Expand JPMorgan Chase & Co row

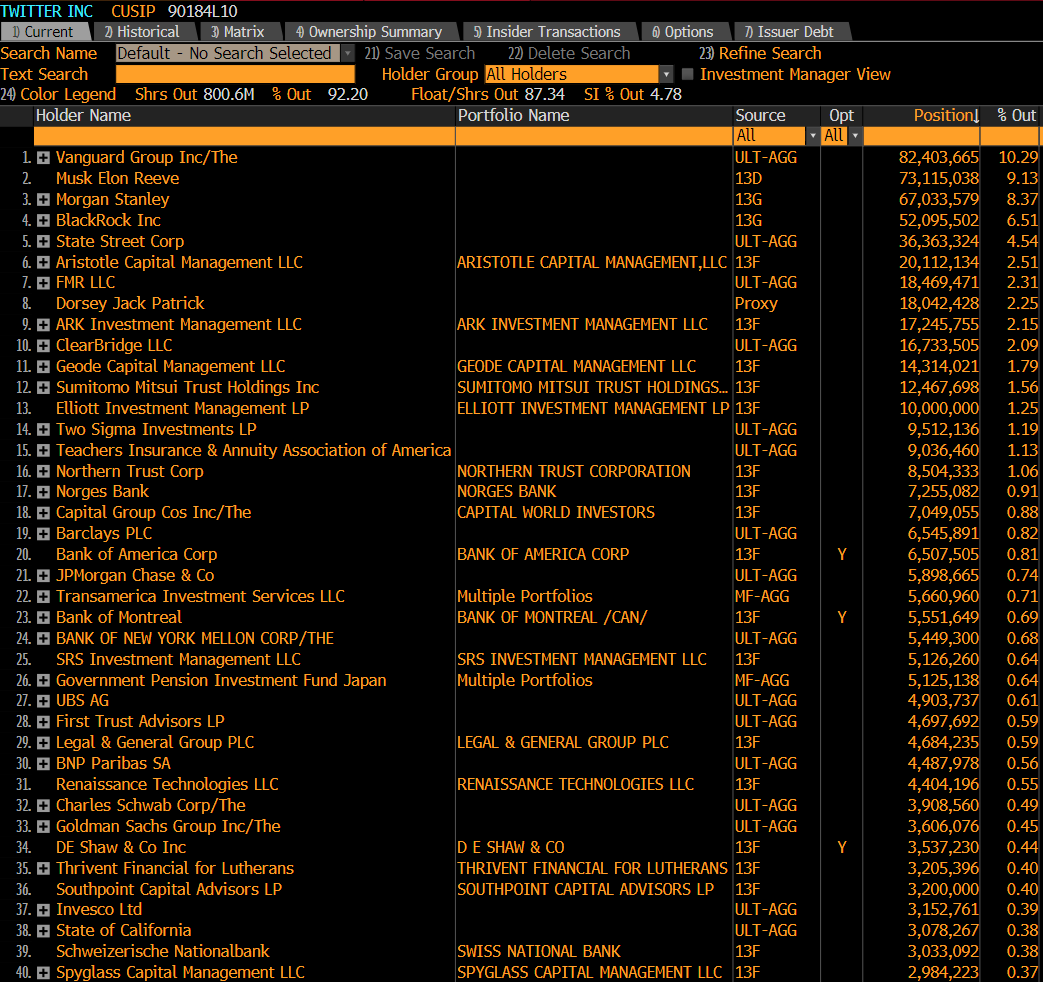pos(43,575)
